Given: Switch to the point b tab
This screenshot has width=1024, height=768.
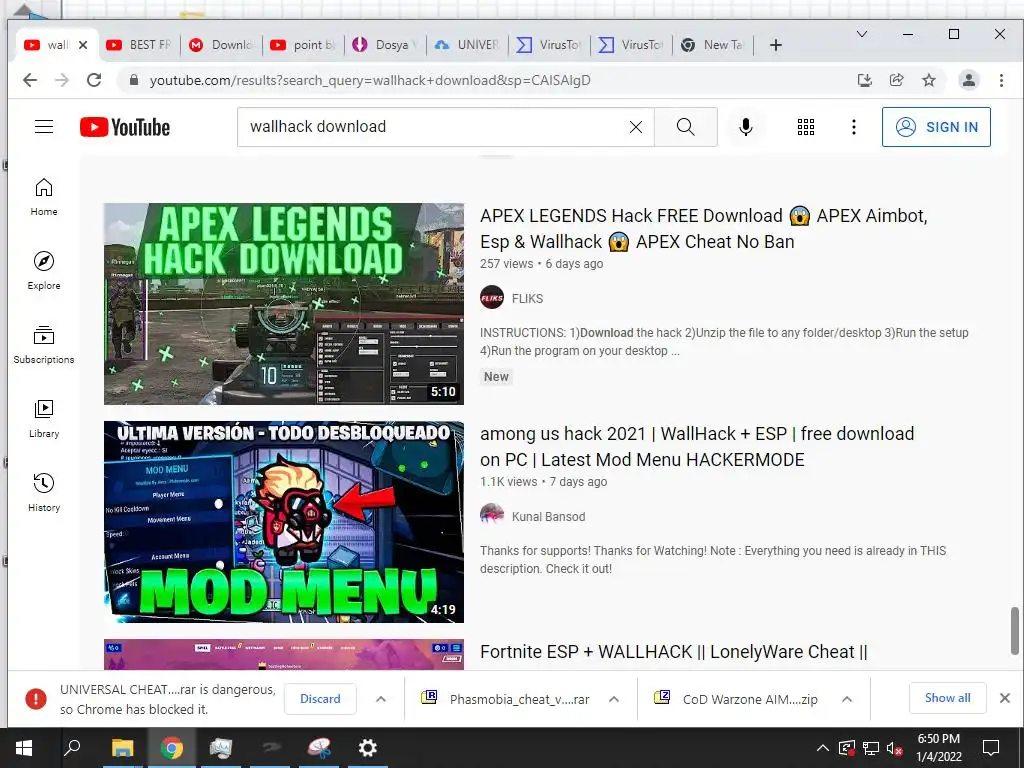Looking at the screenshot, I should (303, 44).
